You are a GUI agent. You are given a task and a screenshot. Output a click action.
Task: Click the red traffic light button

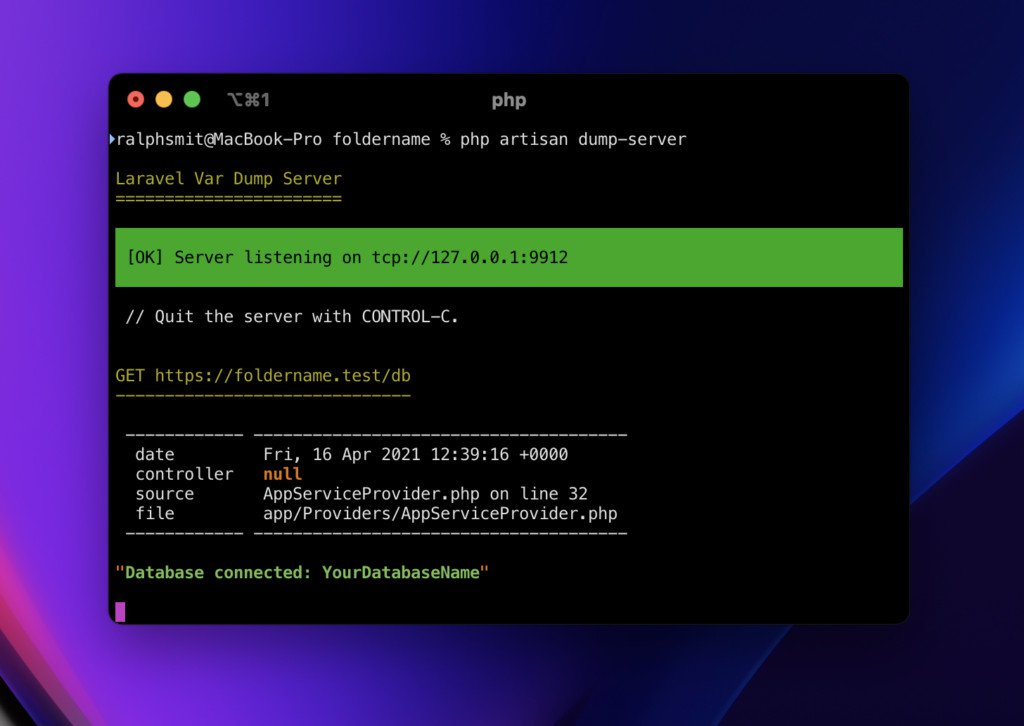(x=136, y=99)
